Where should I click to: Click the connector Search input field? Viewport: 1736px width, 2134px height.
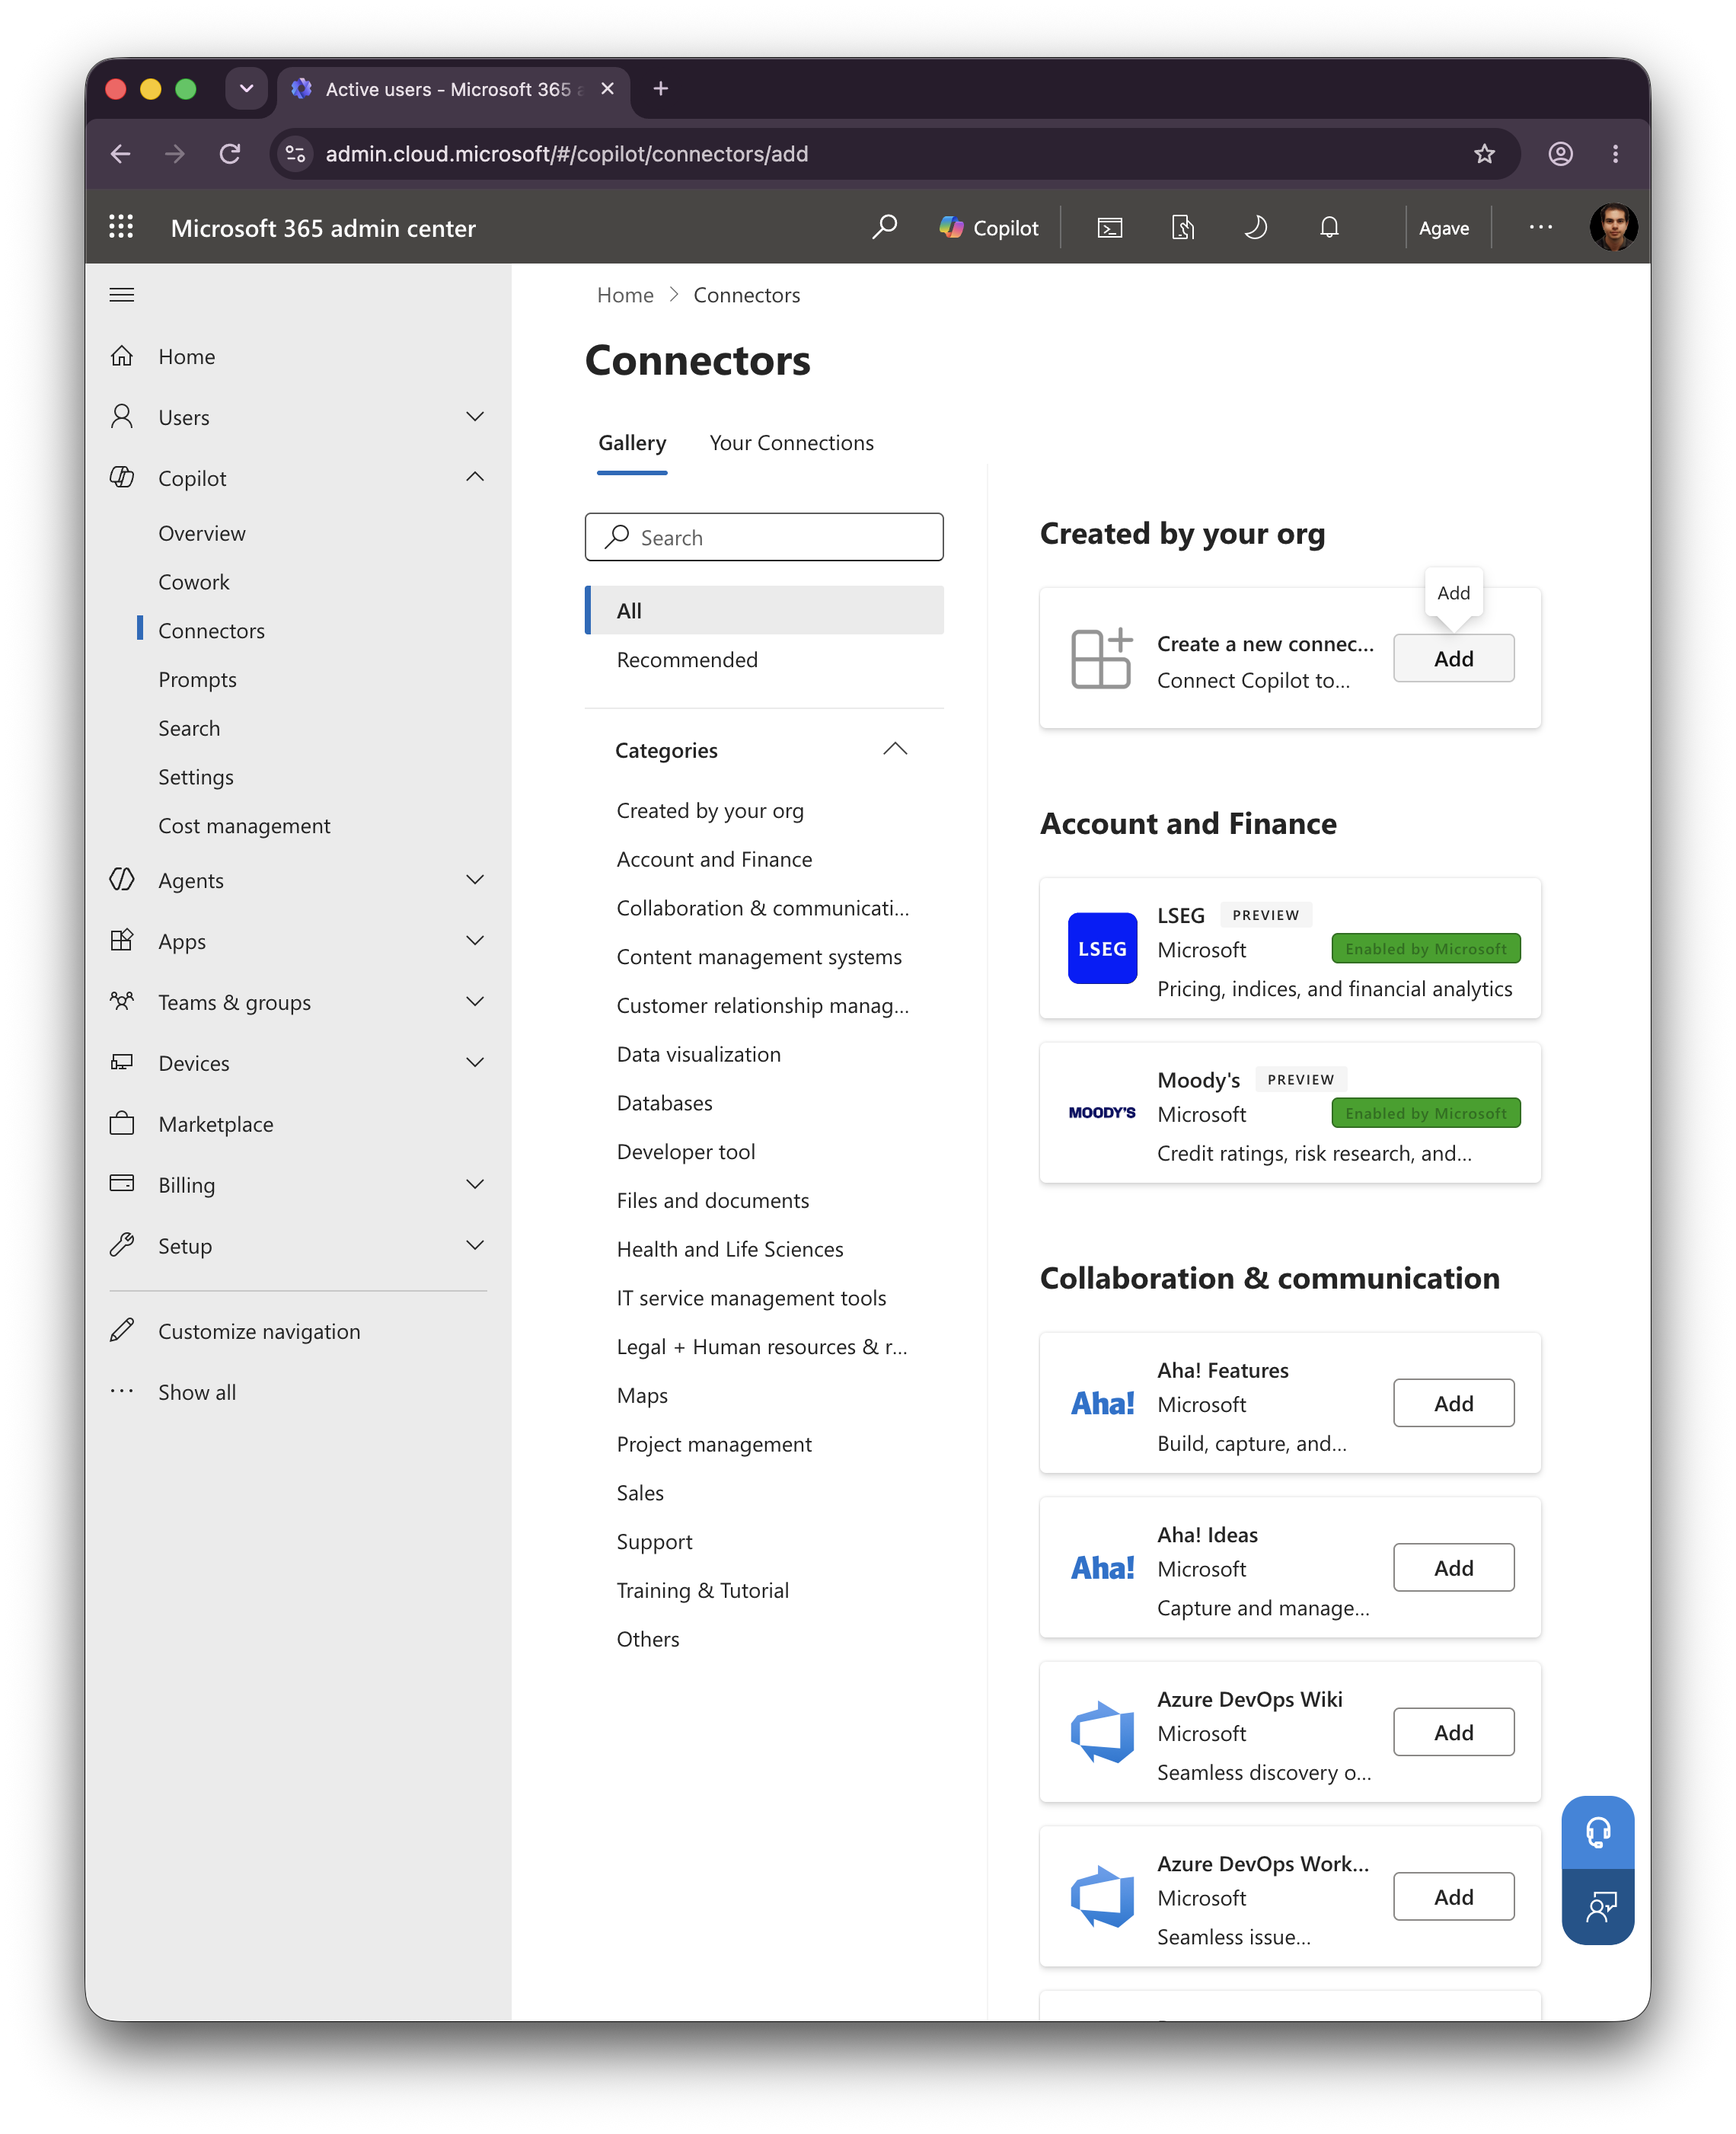(x=764, y=537)
